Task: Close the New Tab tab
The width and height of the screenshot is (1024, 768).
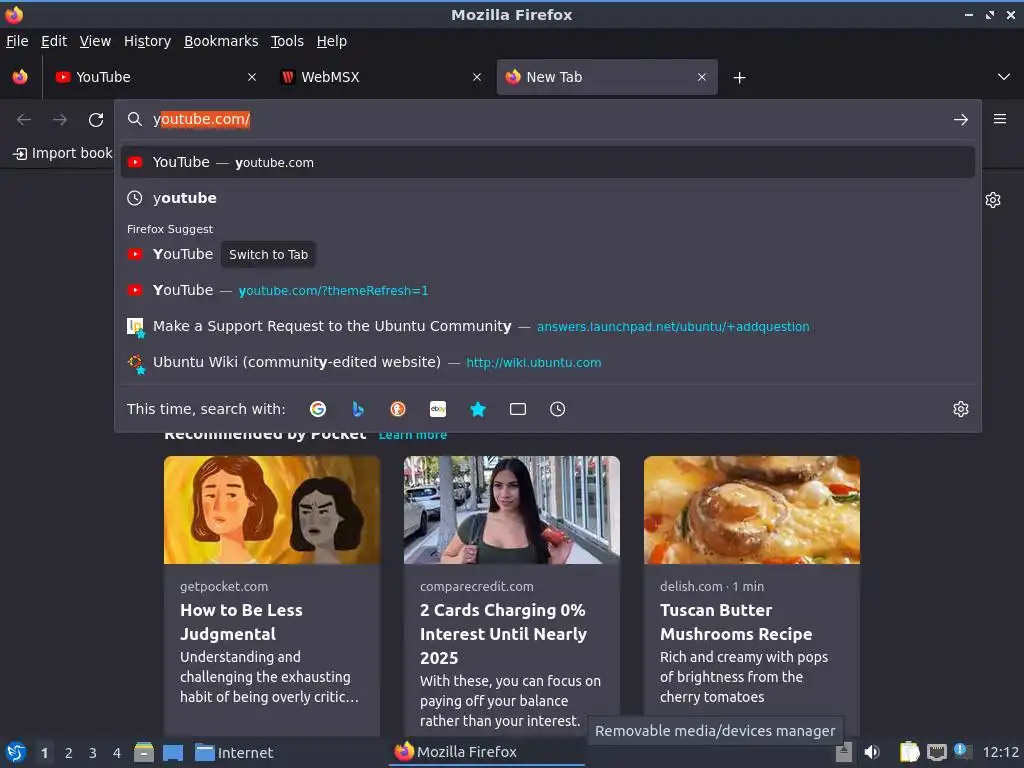Action: 702,77
